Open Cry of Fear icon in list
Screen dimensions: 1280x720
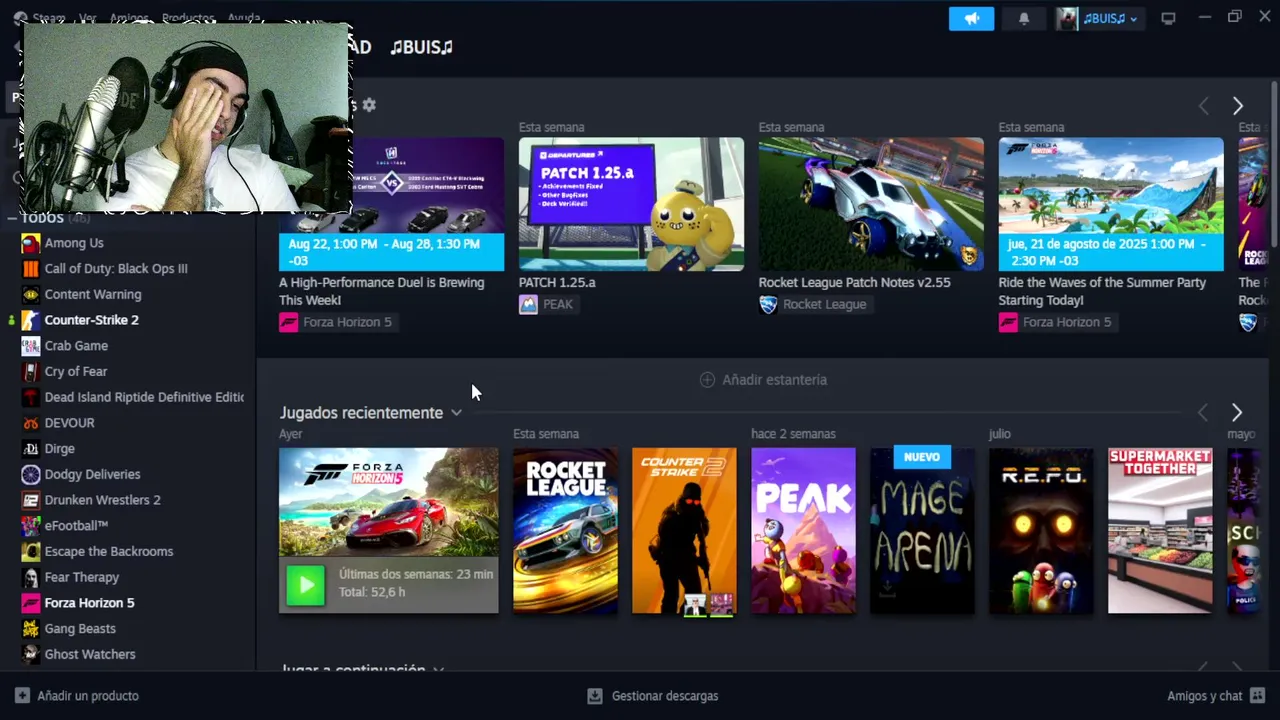point(31,371)
